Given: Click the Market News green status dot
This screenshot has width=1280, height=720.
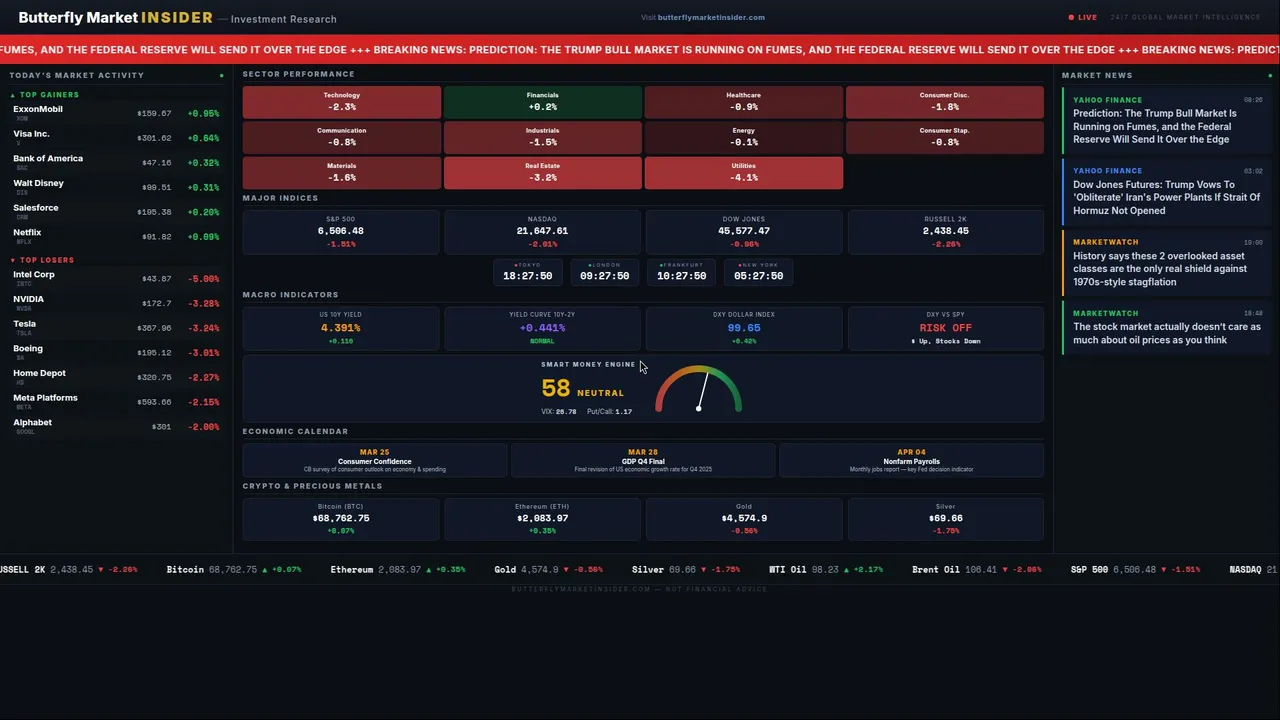Looking at the screenshot, I should 1272,75.
